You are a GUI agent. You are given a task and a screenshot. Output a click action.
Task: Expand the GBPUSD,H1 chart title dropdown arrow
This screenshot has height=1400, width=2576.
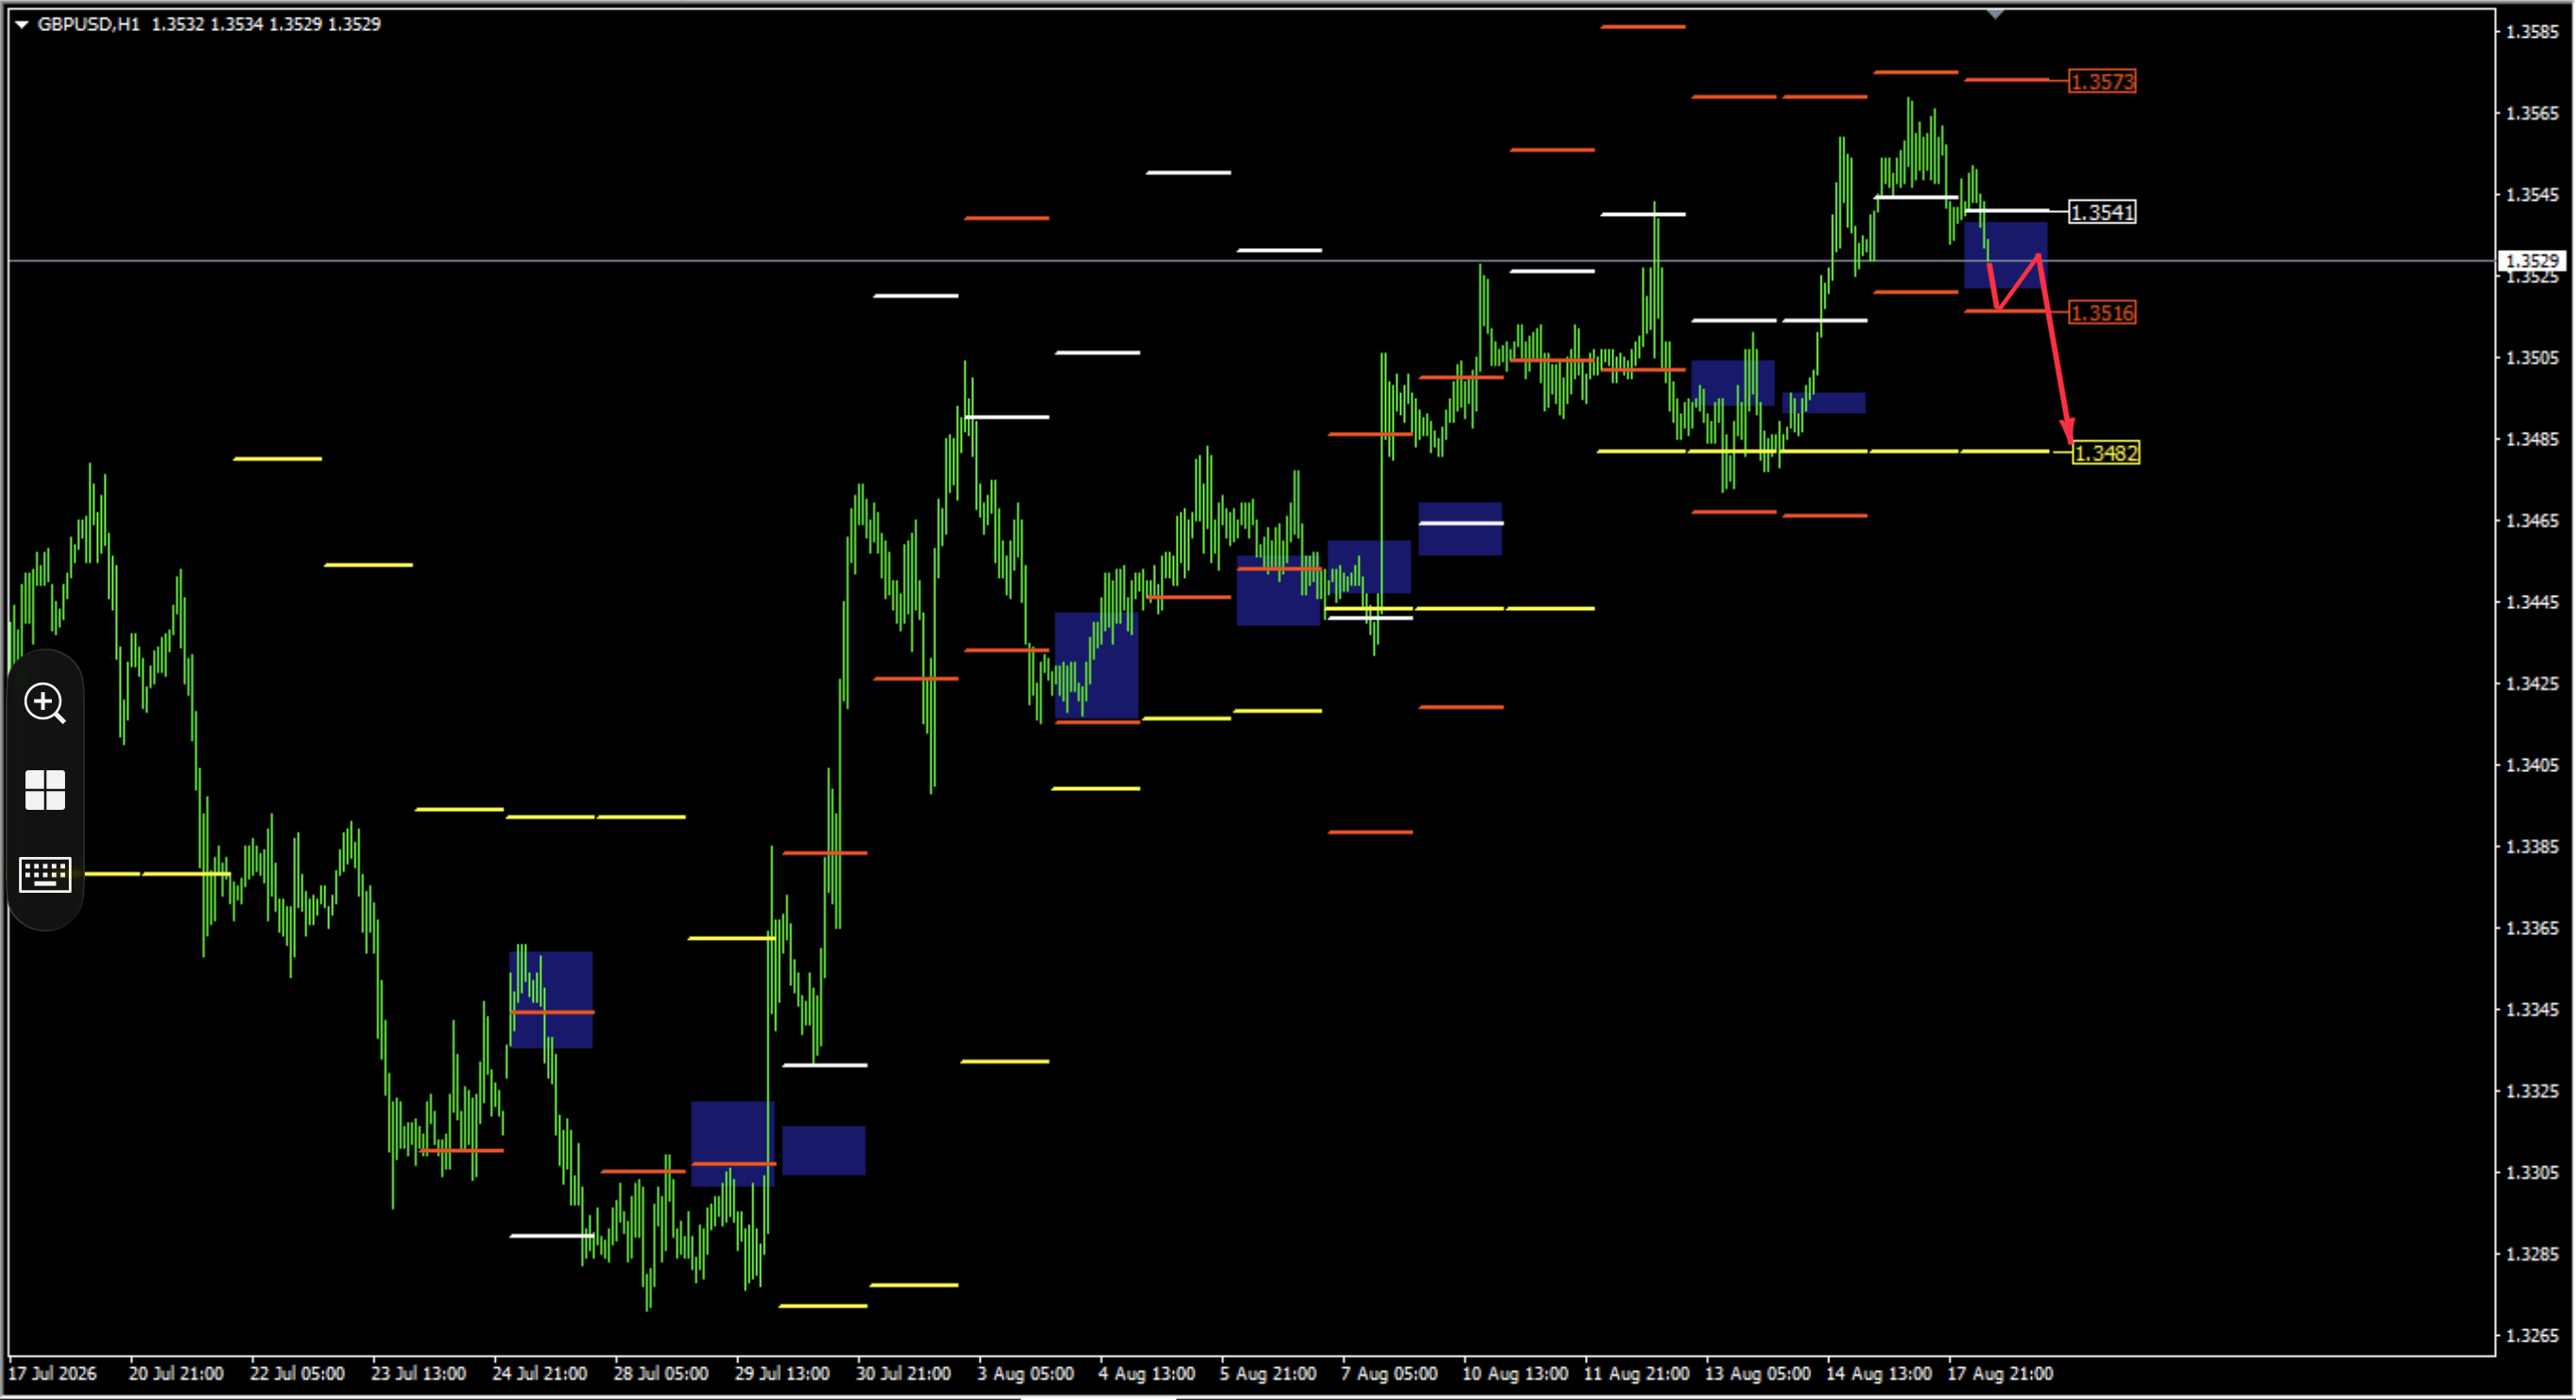(21, 24)
